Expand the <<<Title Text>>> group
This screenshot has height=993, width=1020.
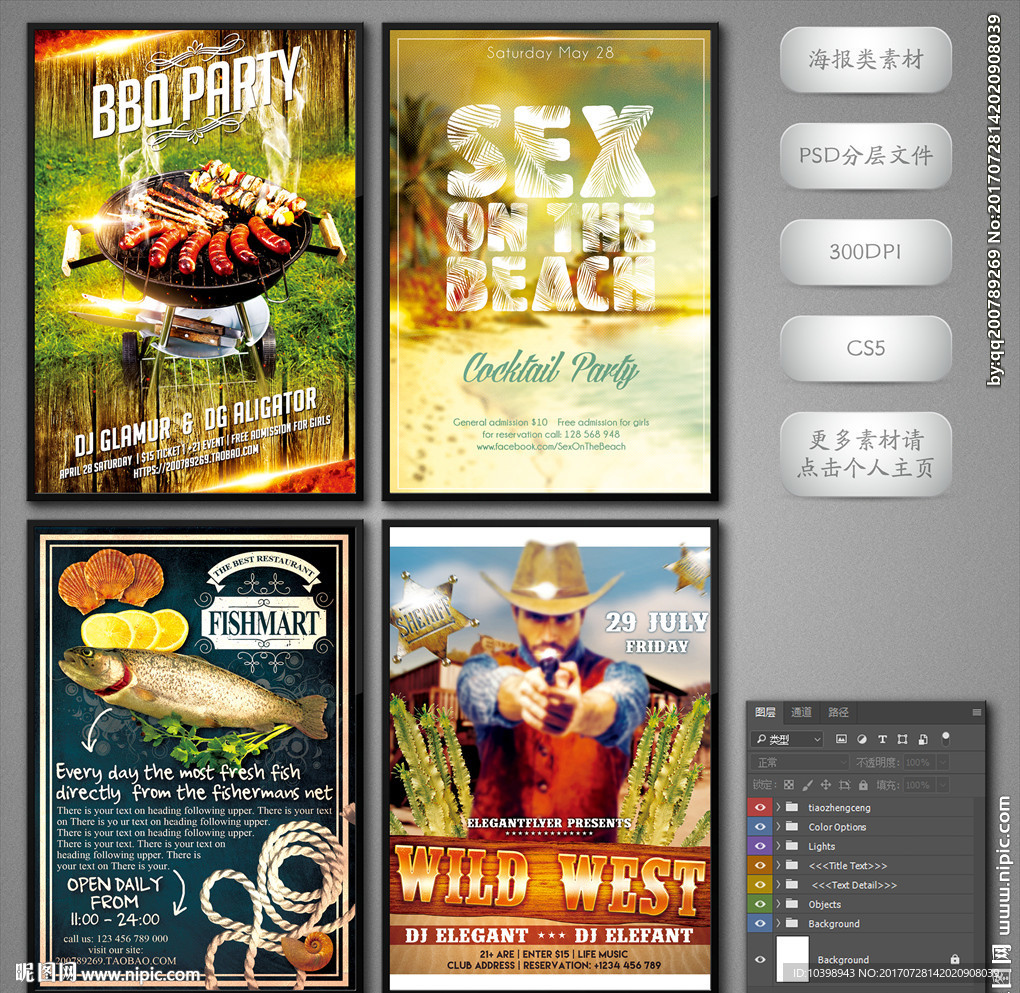778,865
